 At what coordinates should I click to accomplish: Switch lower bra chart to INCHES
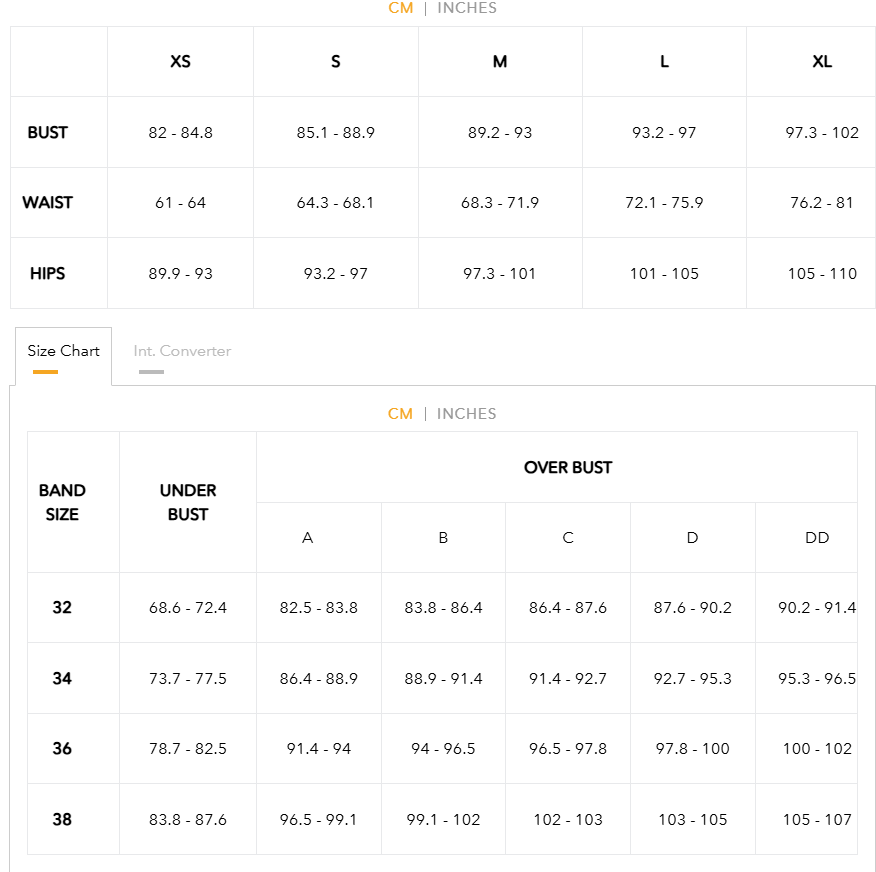point(466,414)
